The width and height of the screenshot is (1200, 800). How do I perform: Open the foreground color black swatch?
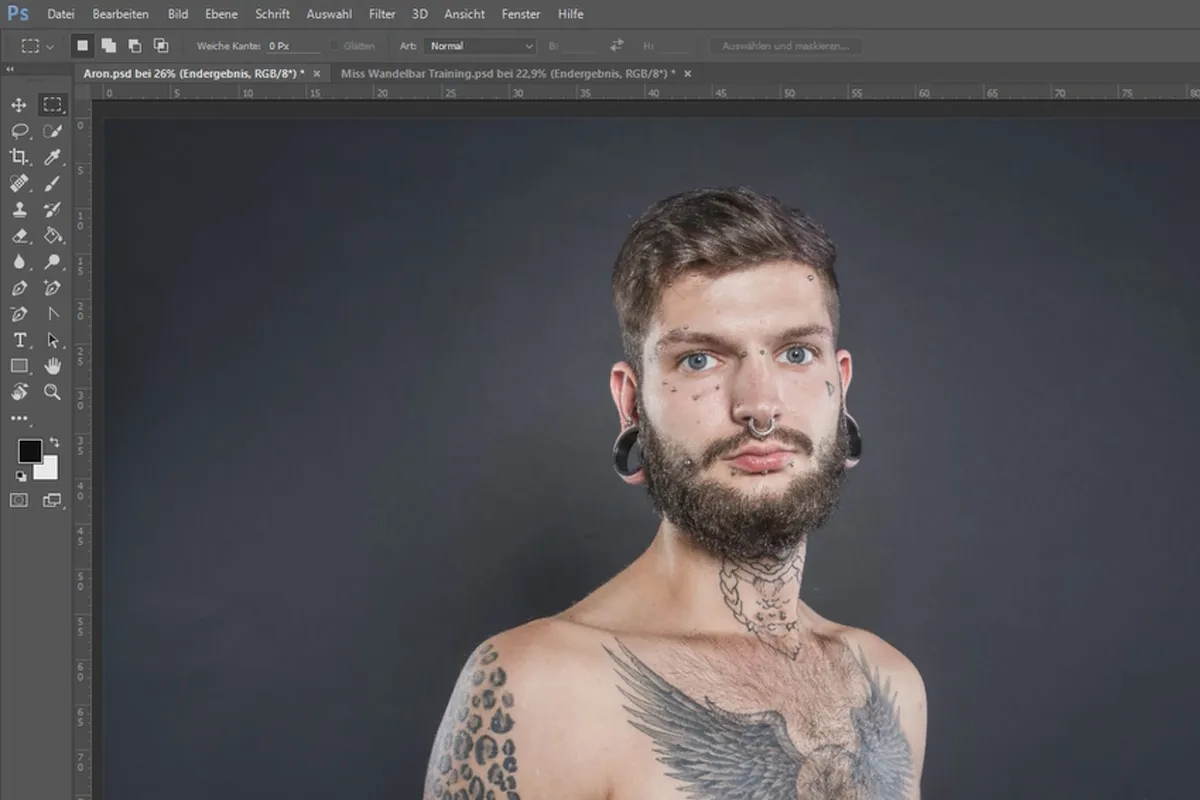point(29,451)
